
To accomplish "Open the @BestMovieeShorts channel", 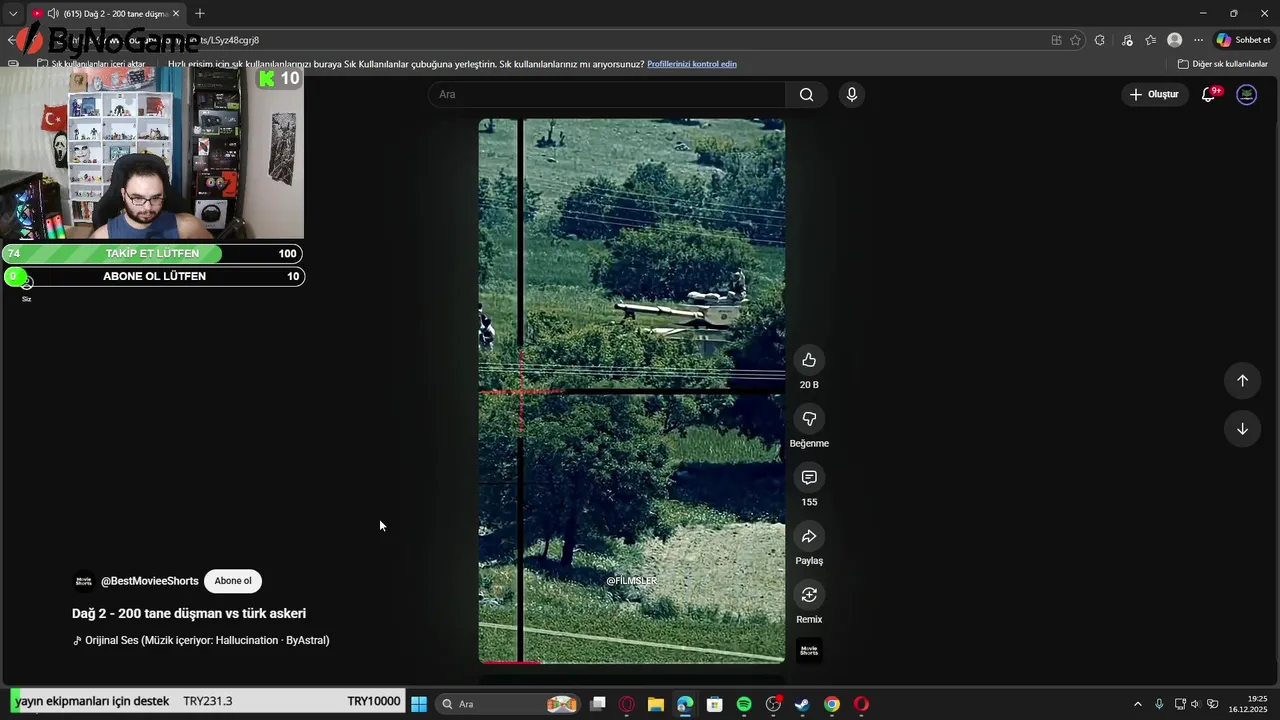I will [150, 581].
